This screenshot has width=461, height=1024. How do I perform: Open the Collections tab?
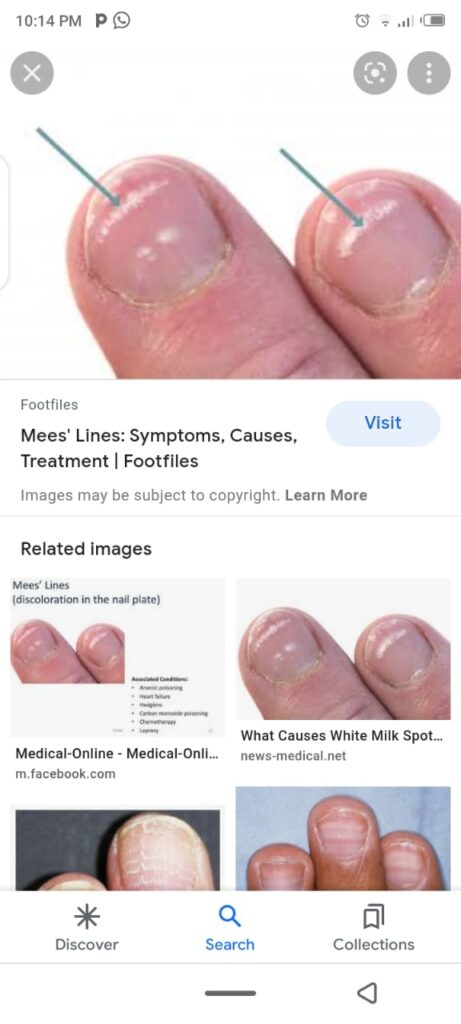point(374,927)
